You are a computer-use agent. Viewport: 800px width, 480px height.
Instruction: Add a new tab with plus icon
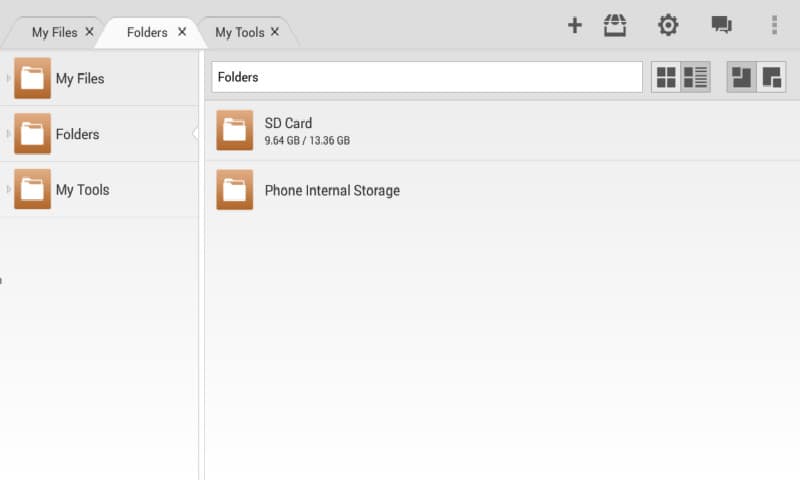tap(574, 25)
